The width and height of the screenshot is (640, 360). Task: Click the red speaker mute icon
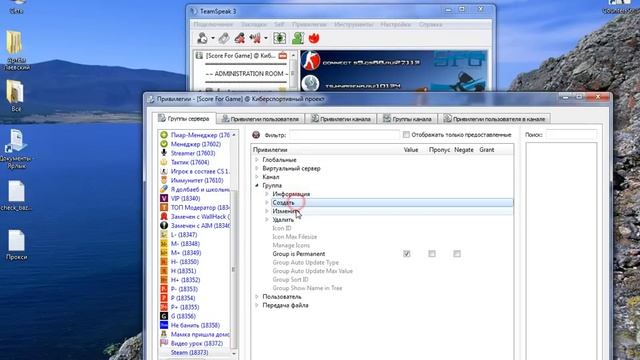pyautogui.click(x=256, y=38)
